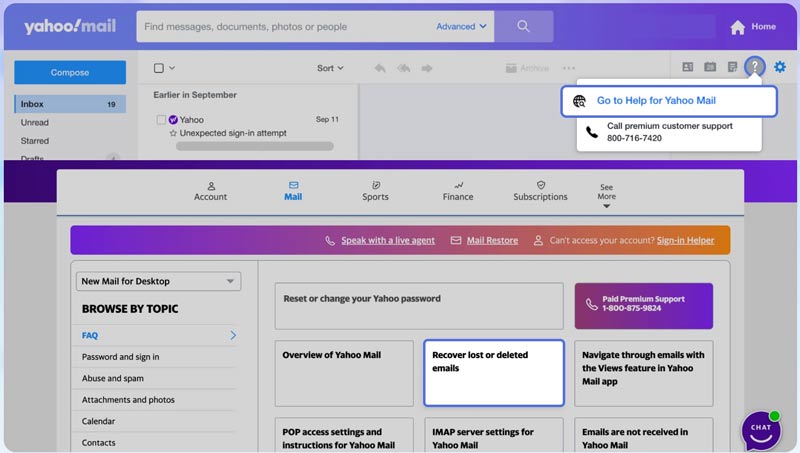Select Go to Help for Yahoo Mail

pos(655,101)
